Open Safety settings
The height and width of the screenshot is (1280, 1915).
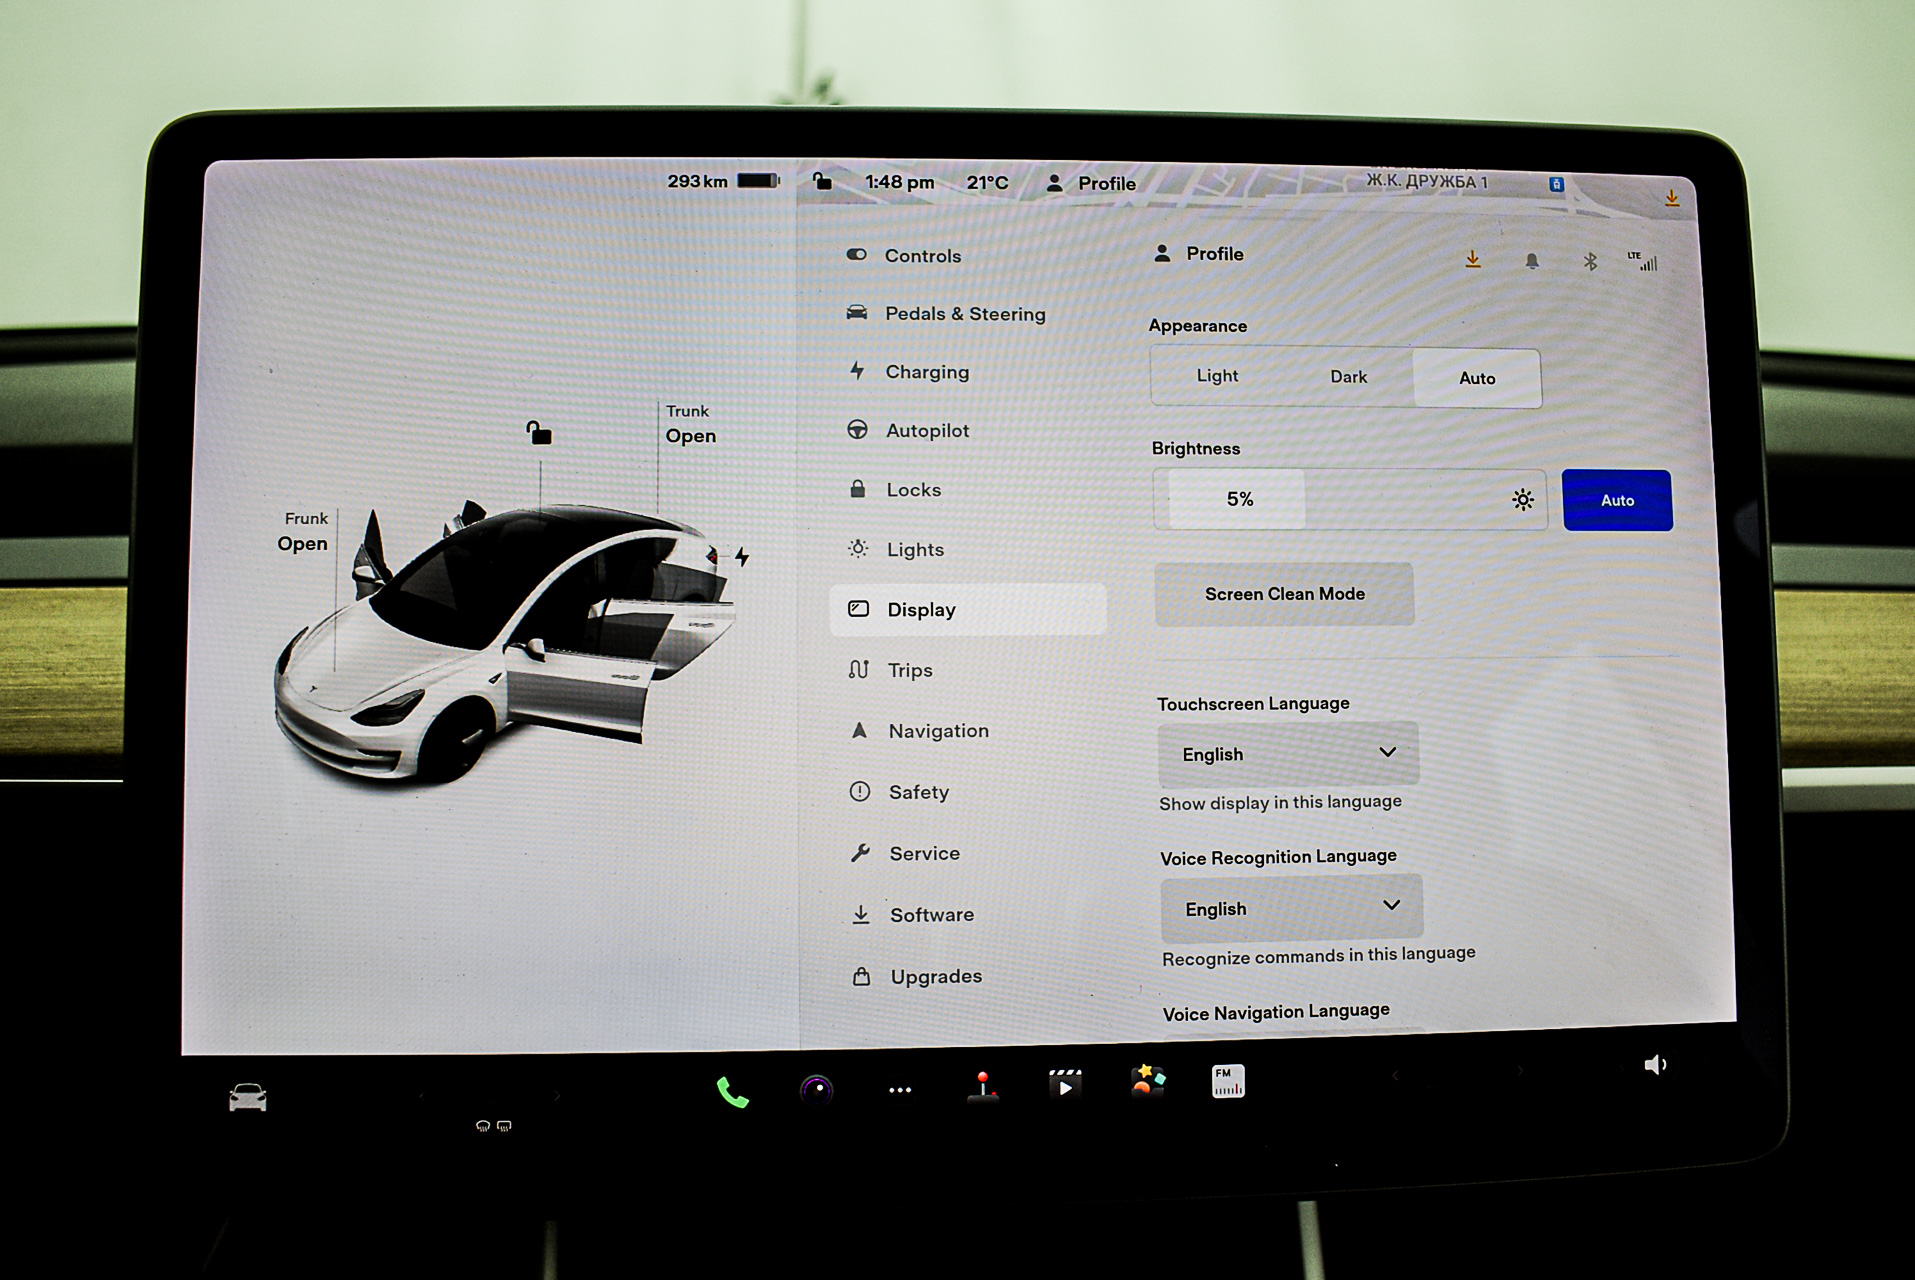[x=899, y=792]
